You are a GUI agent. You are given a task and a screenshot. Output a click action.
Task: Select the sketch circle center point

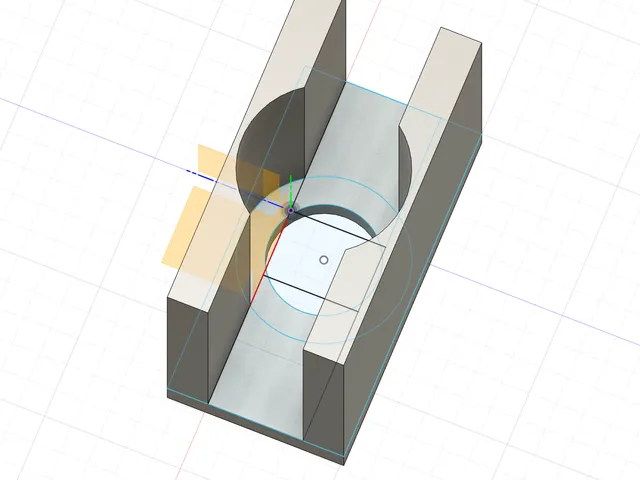(324, 260)
